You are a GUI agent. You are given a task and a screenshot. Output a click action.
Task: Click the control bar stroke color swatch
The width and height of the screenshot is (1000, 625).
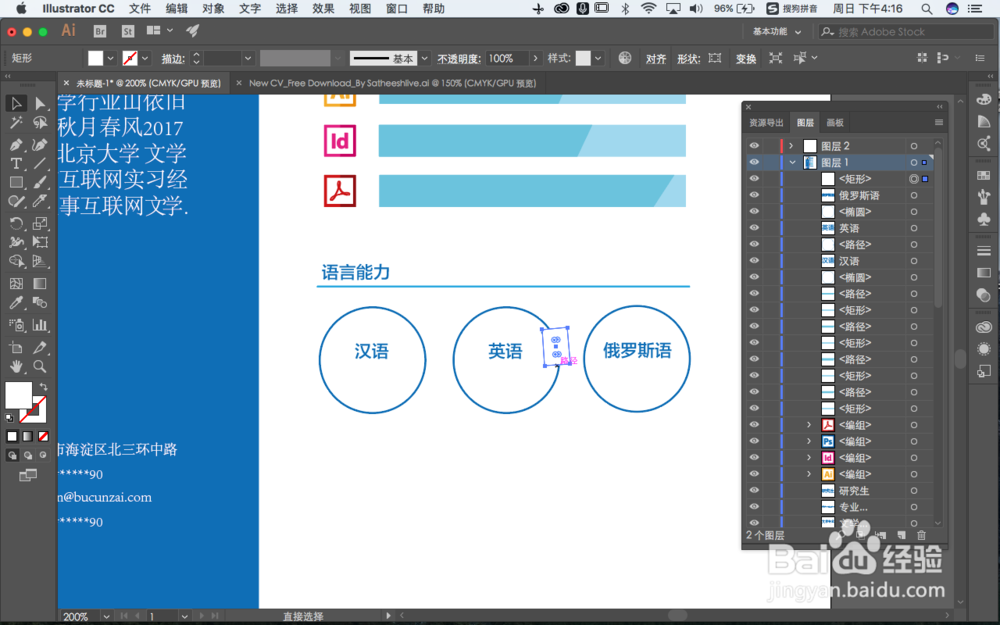coord(130,58)
